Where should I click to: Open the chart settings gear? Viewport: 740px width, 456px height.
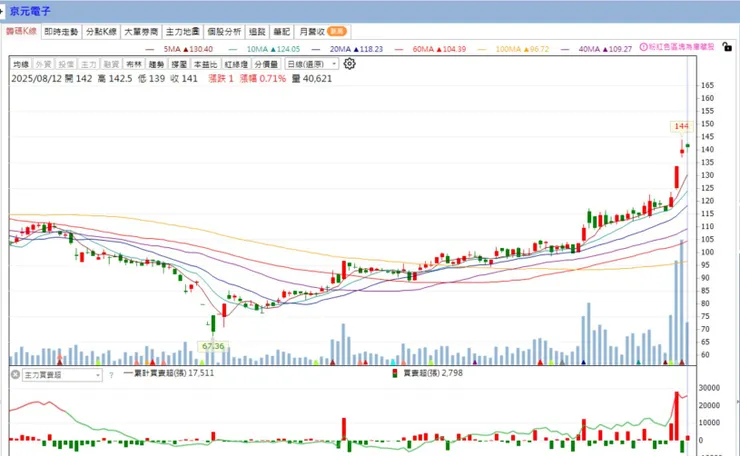(x=349, y=64)
